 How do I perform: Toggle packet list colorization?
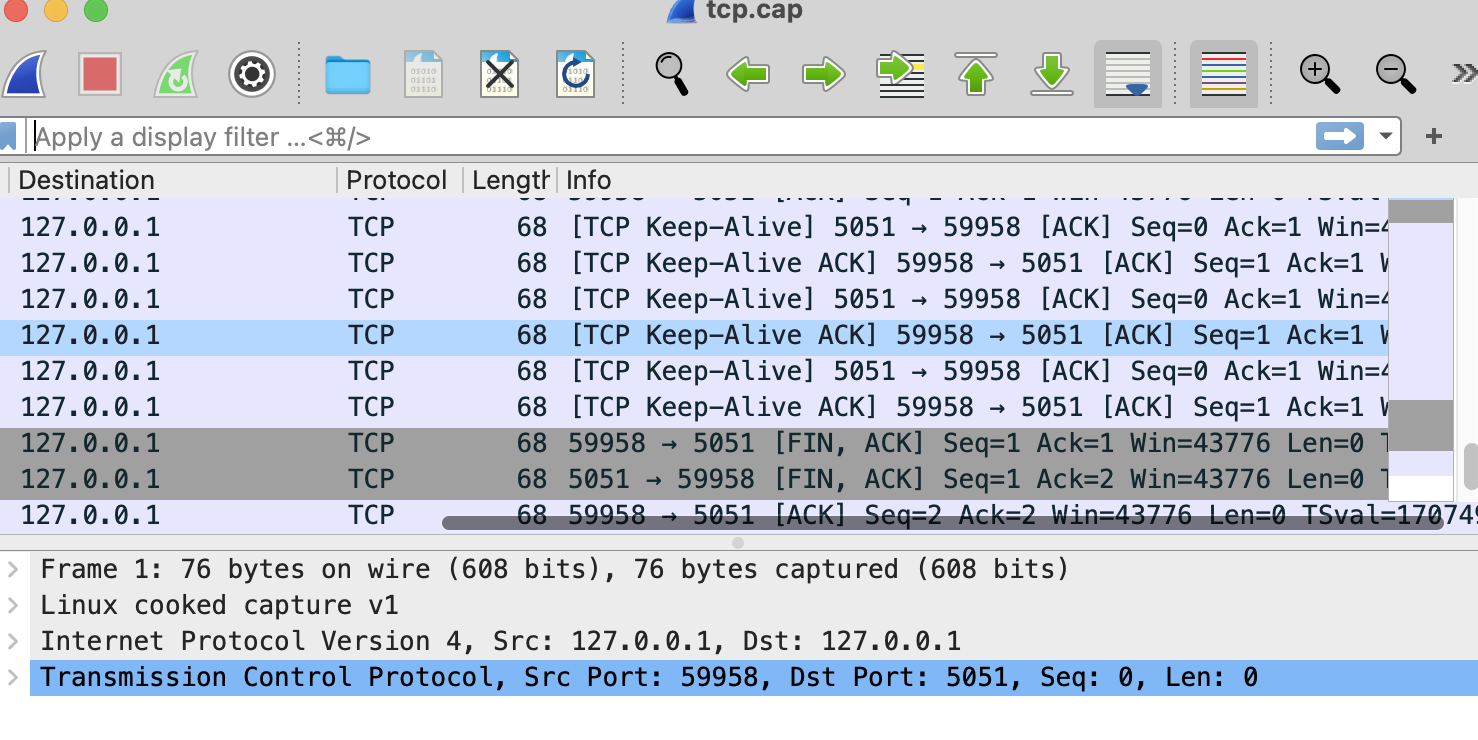[1223, 74]
